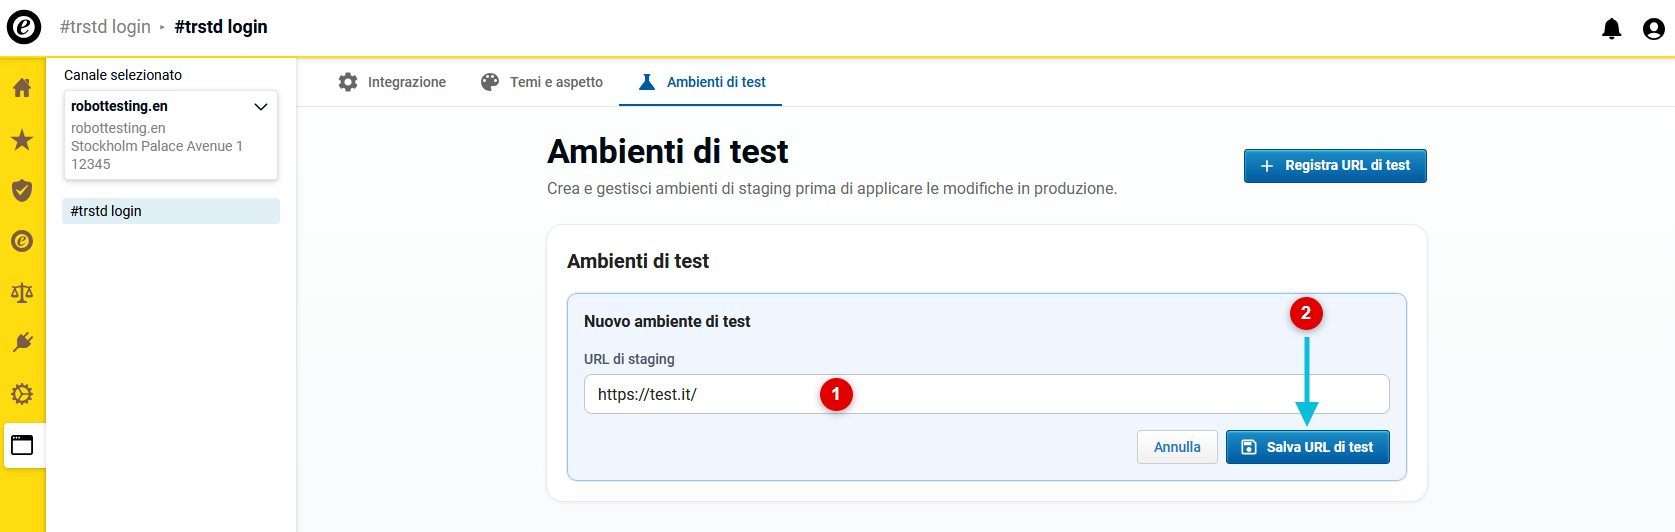Screen dimensions: 1675x532
Task: Open user account menu
Action: (1654, 29)
